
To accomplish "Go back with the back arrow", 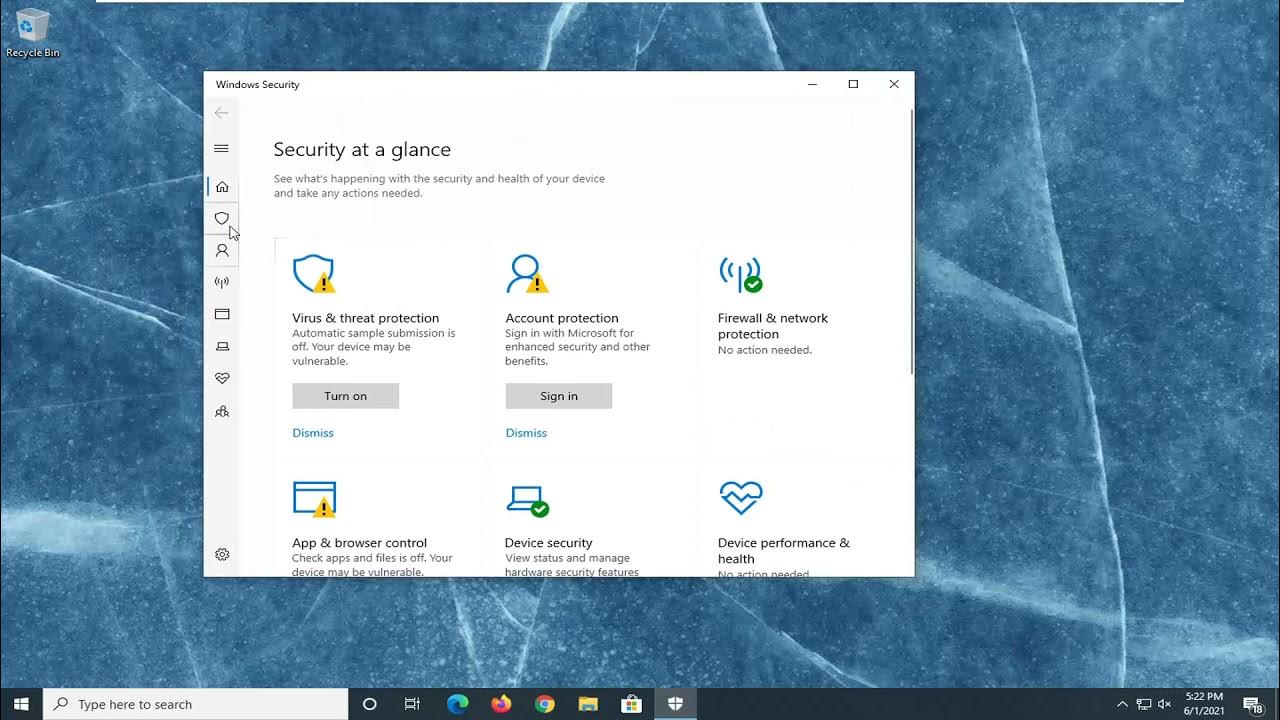I will [221, 113].
